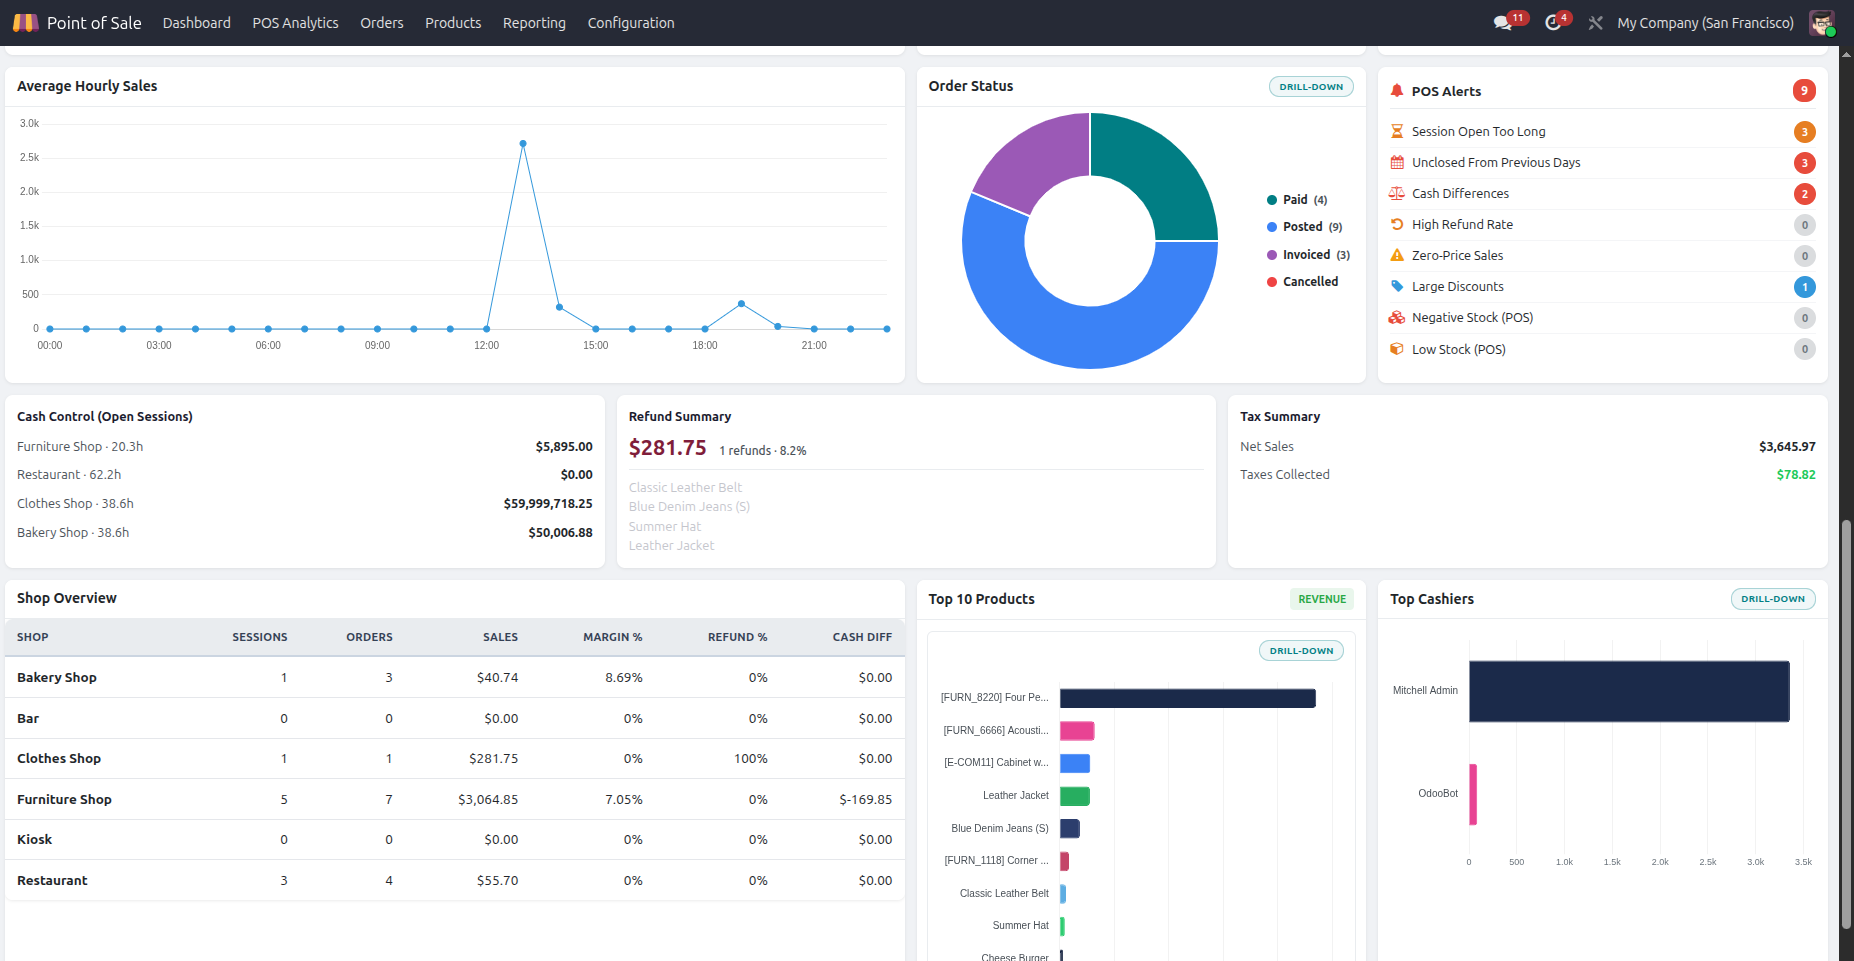This screenshot has height=961, width=1854.
Task: Select the Furniture Shop row in Shop Overview
Action: pos(455,799)
